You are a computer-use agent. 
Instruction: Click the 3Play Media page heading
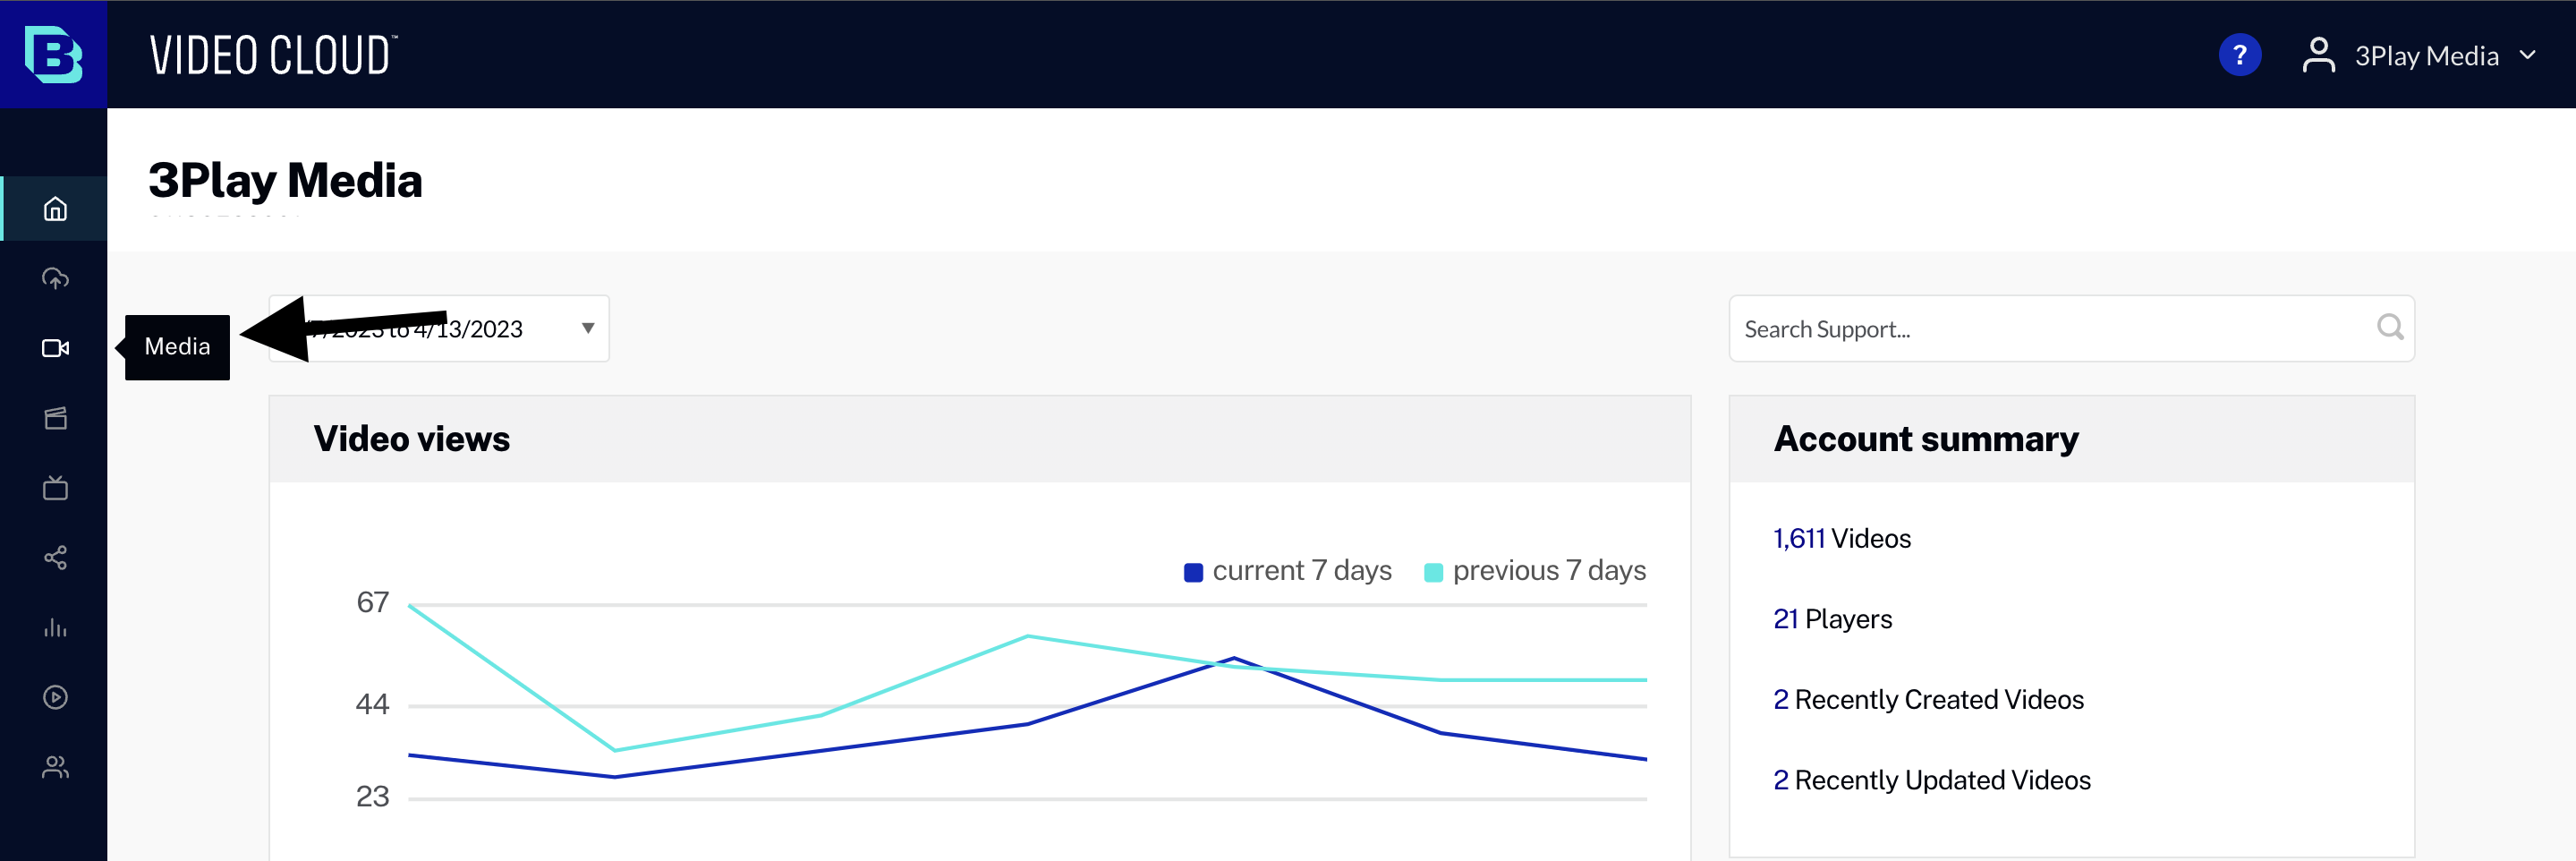[285, 181]
